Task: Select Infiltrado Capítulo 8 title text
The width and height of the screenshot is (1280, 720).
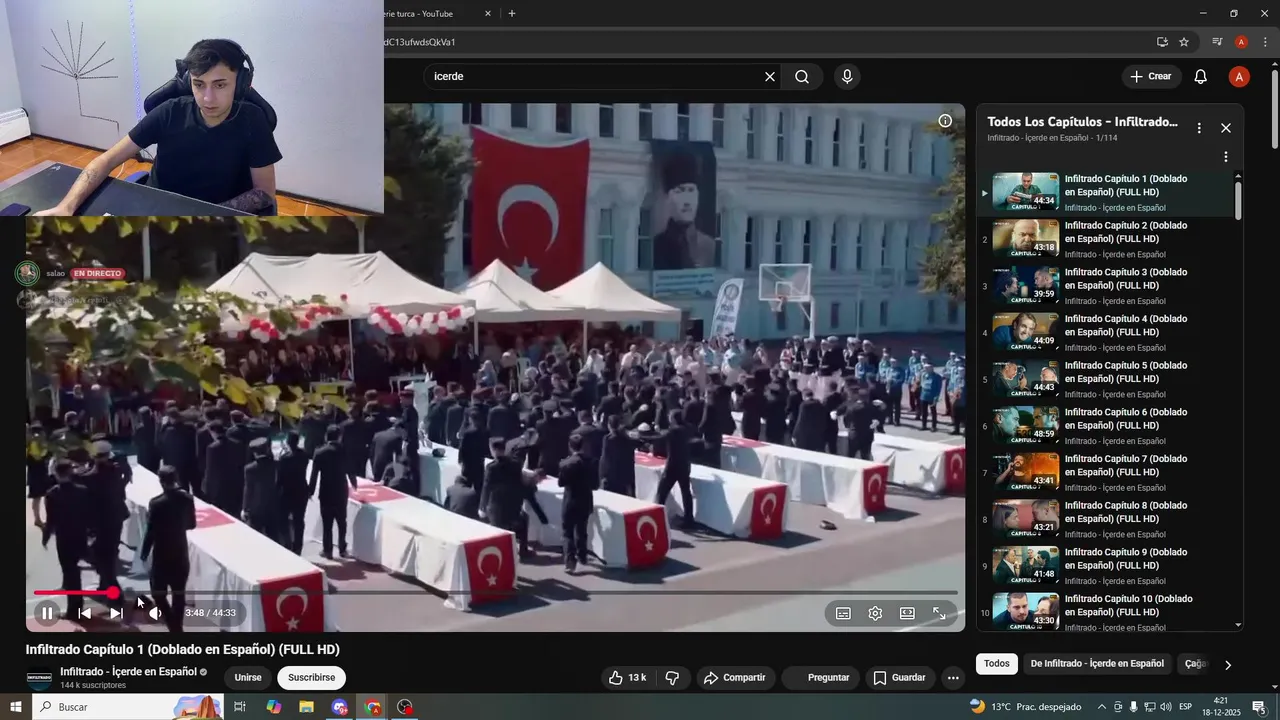Action: click(x=1126, y=512)
